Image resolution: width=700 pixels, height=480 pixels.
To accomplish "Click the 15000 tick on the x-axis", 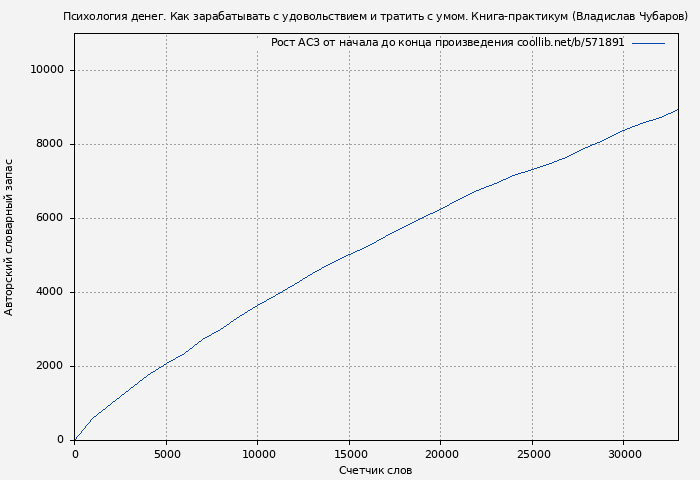I will pyautogui.click(x=349, y=453).
